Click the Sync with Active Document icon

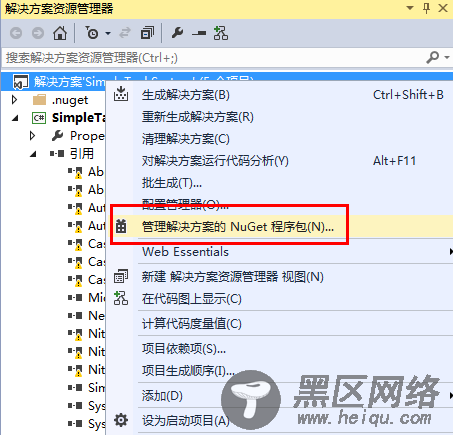point(125,33)
